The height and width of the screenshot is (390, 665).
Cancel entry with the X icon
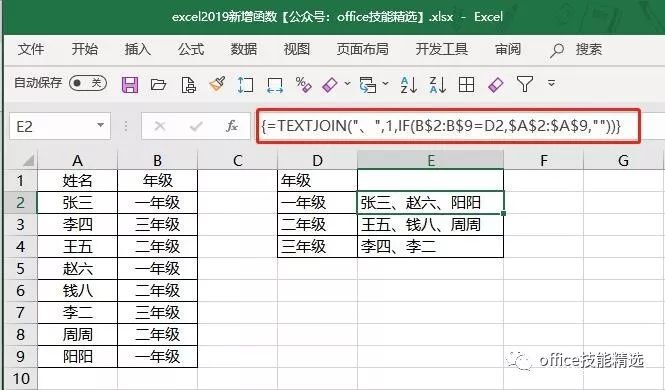click(x=160, y=126)
